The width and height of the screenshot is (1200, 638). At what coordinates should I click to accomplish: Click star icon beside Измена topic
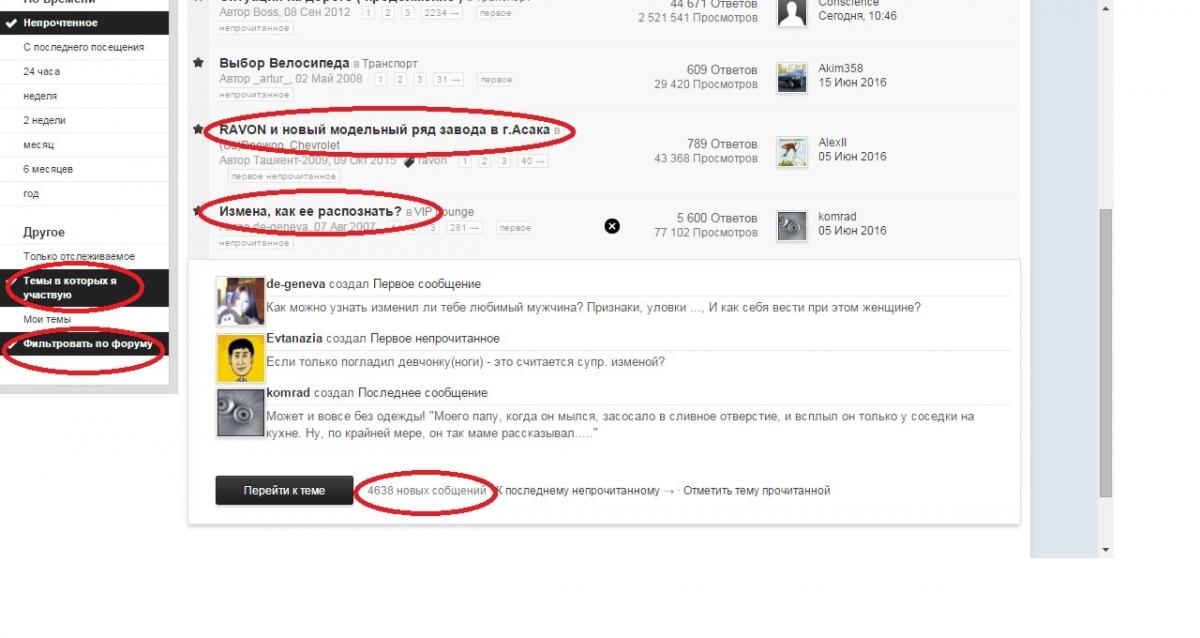[198, 211]
